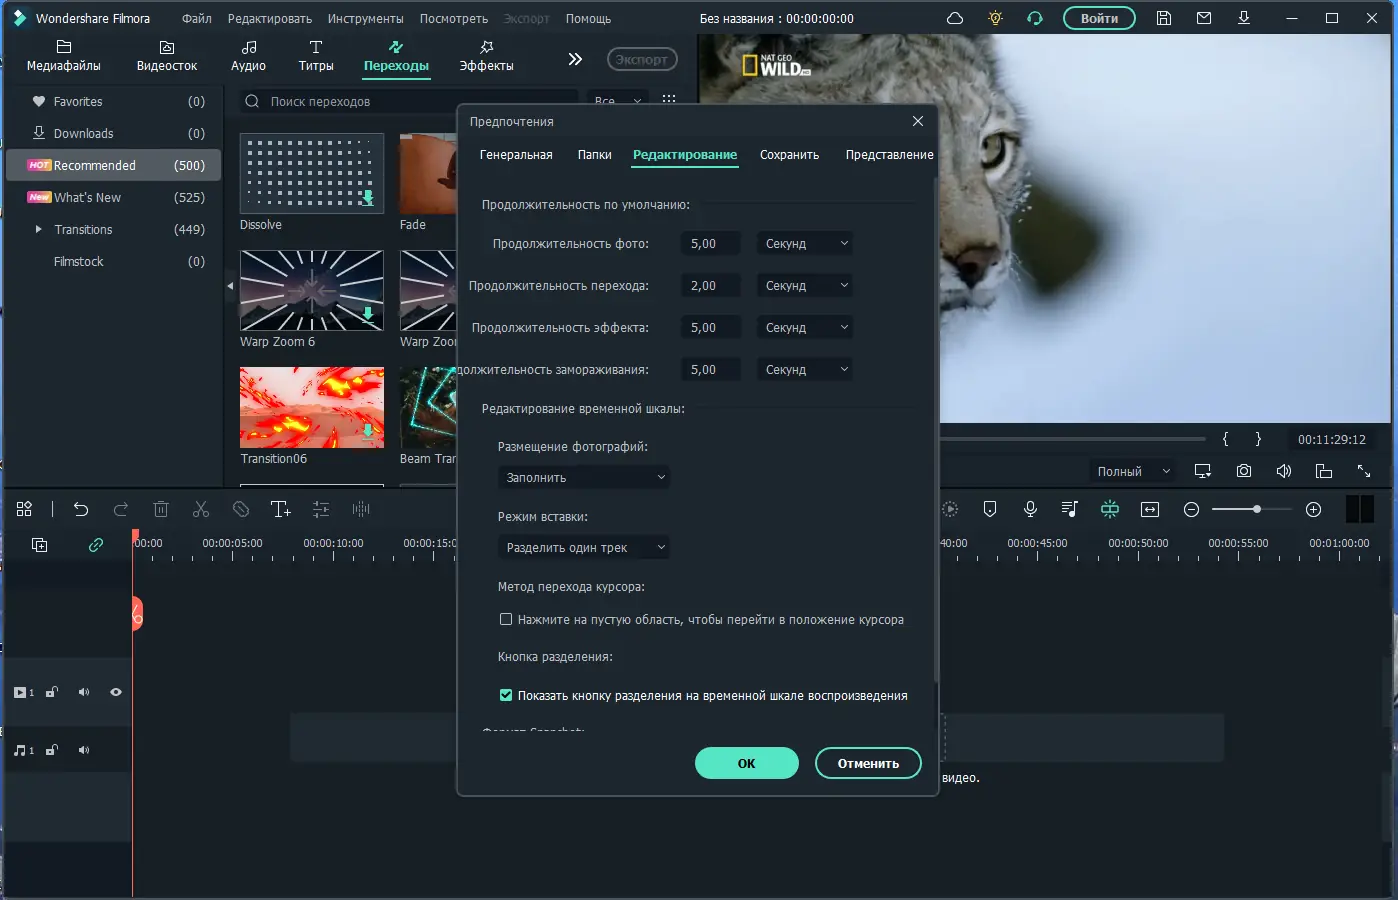Click the Delete trash icon above the timeline

pos(160,509)
